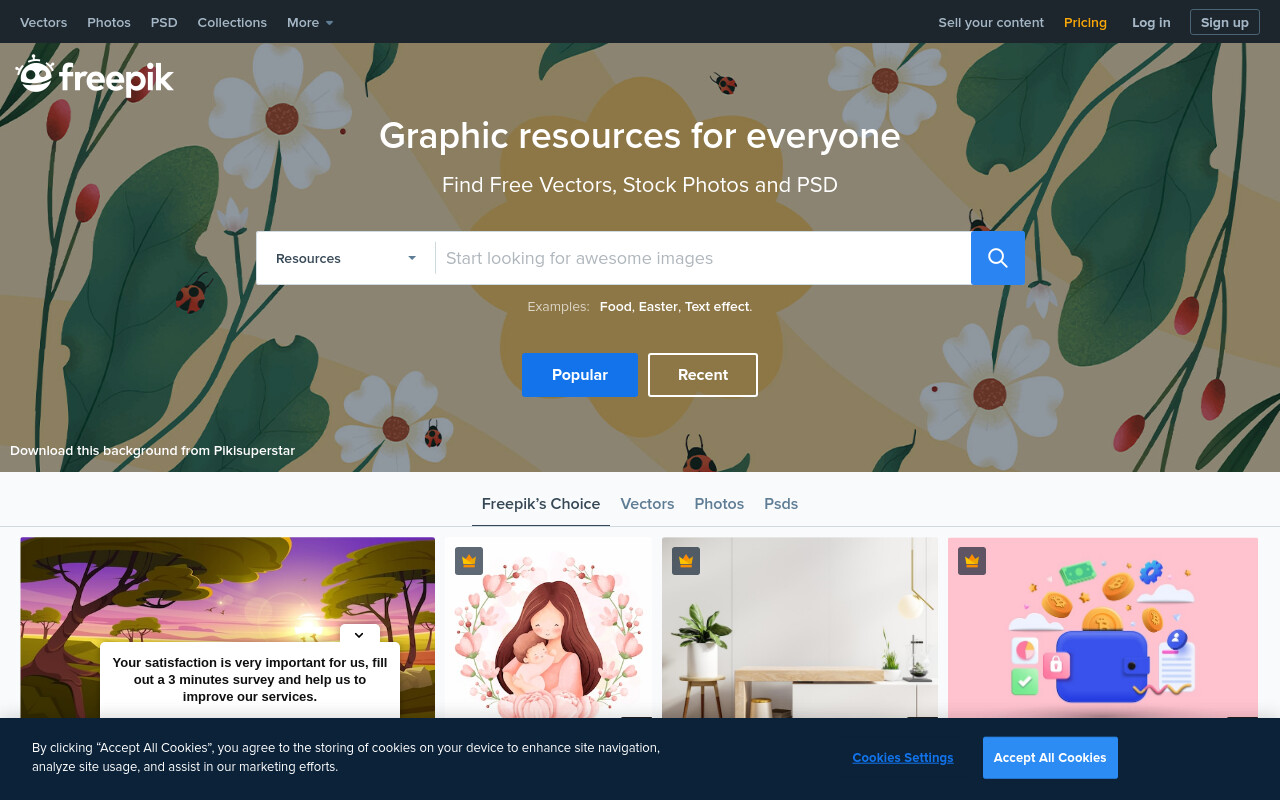Open the Pricing page
Viewport: 1280px width, 800px height.
[1085, 22]
